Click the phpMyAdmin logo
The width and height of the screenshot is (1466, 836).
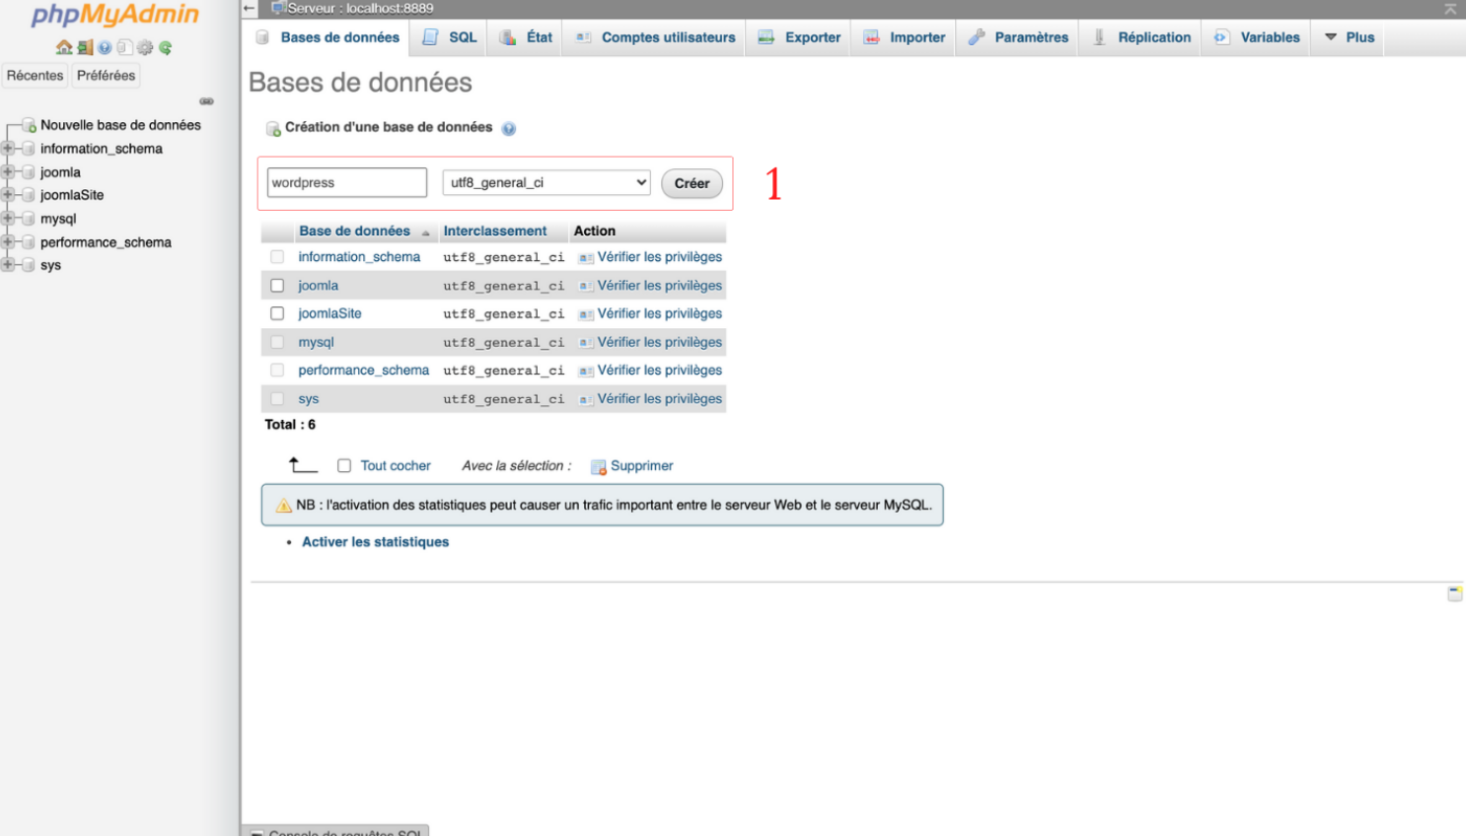[115, 14]
